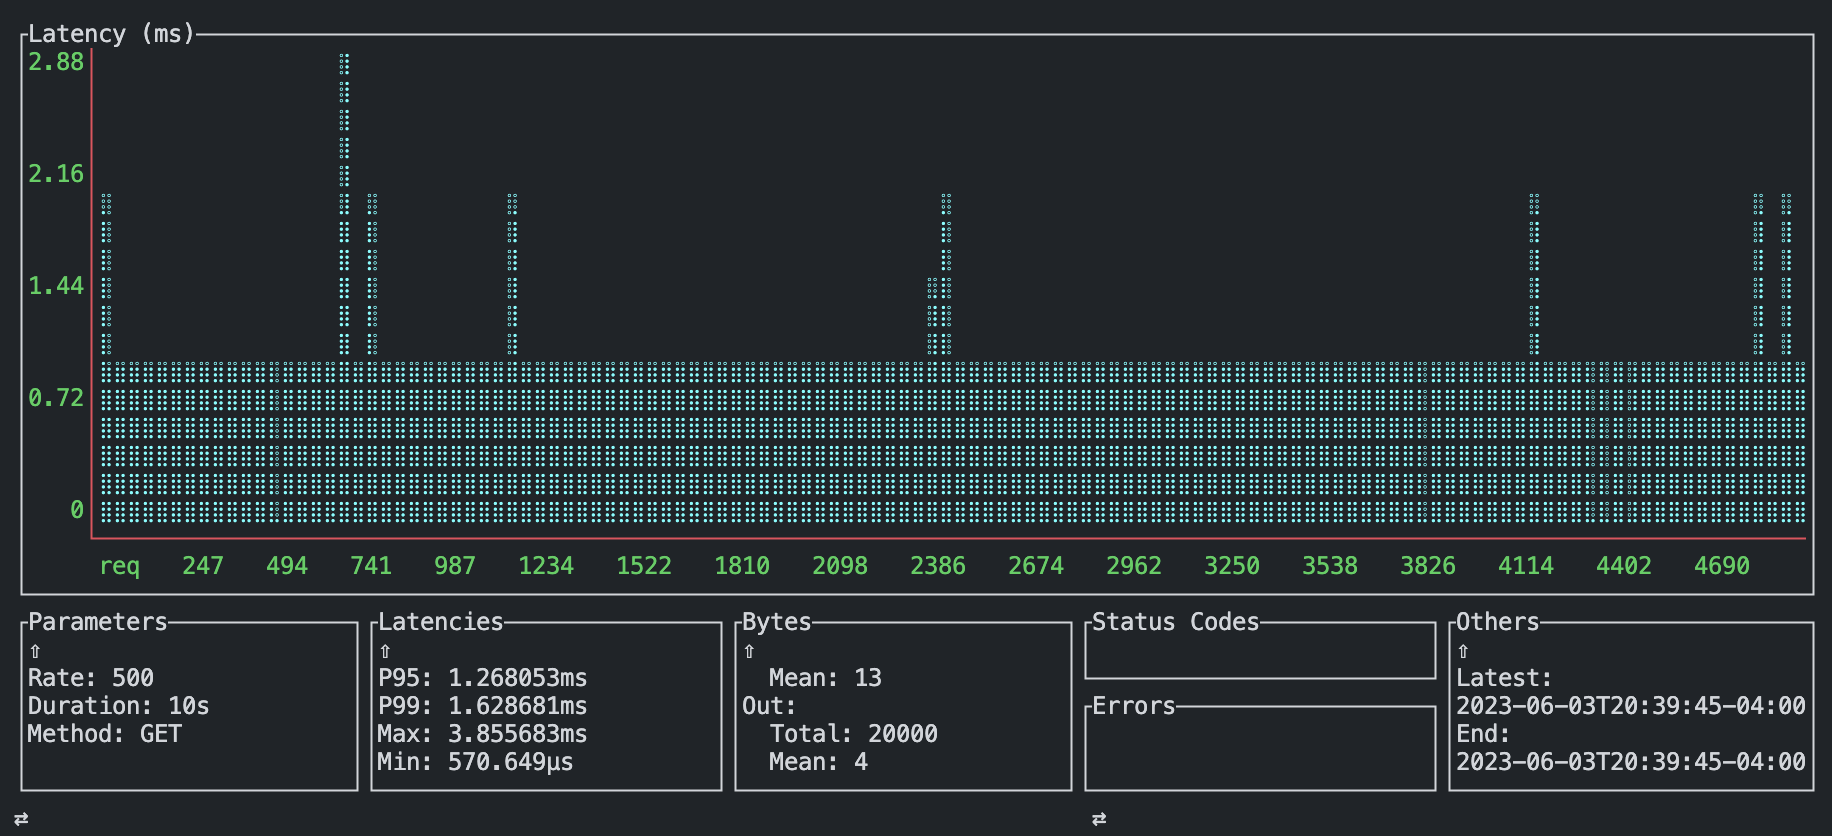Click the 1810 x-axis label
Viewport: 1832px width, 836px height.
click(x=742, y=566)
